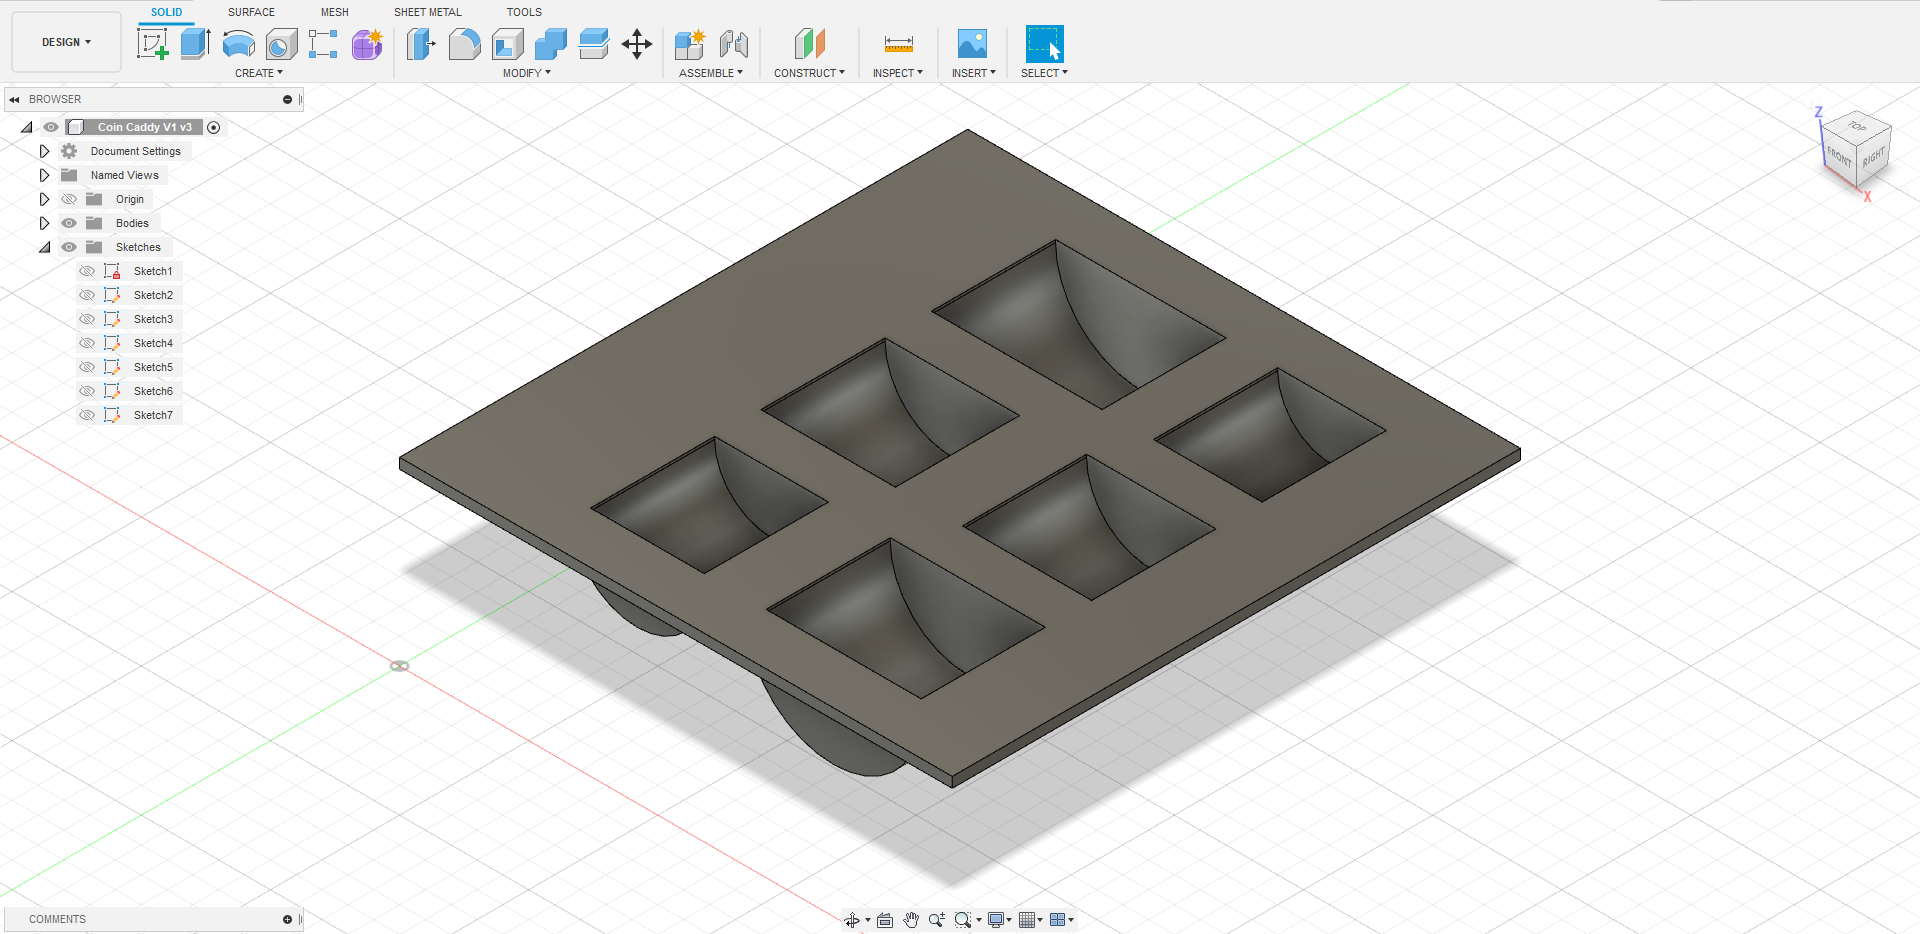Switch to the SURFACE tab
Screen dimensions: 1920x934
(x=251, y=12)
